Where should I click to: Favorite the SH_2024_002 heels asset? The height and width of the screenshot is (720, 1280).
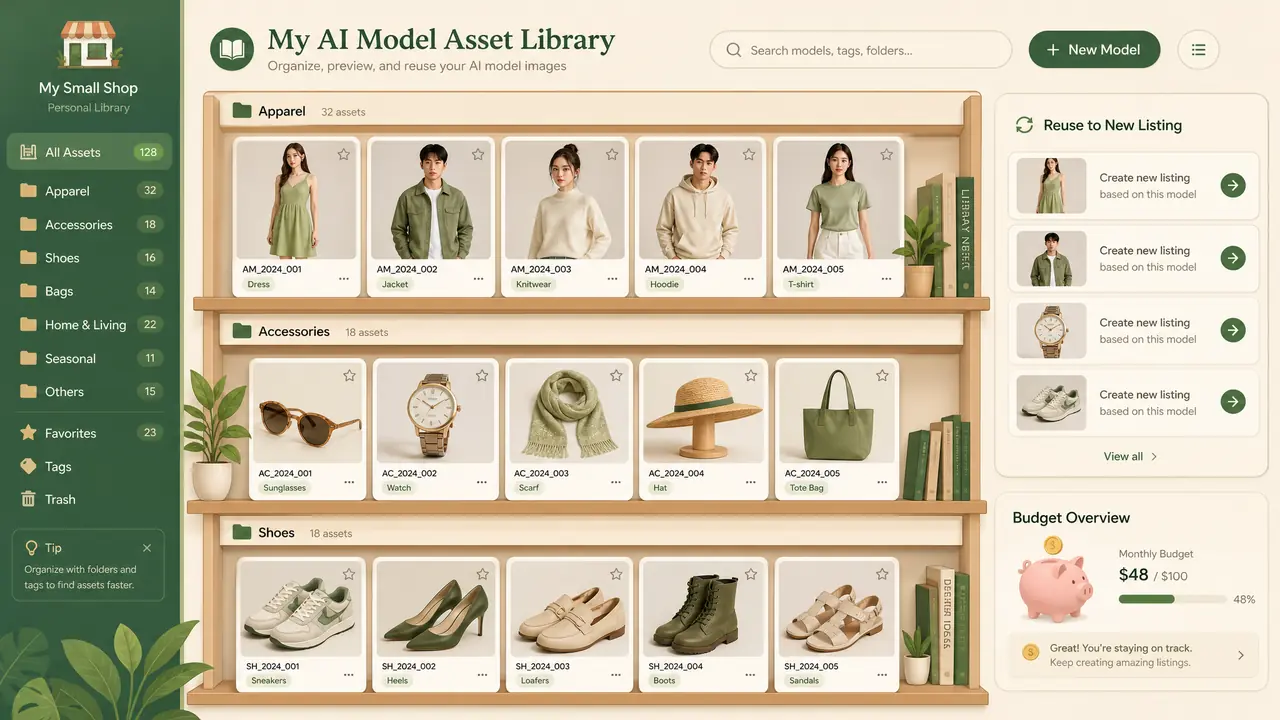click(x=483, y=574)
